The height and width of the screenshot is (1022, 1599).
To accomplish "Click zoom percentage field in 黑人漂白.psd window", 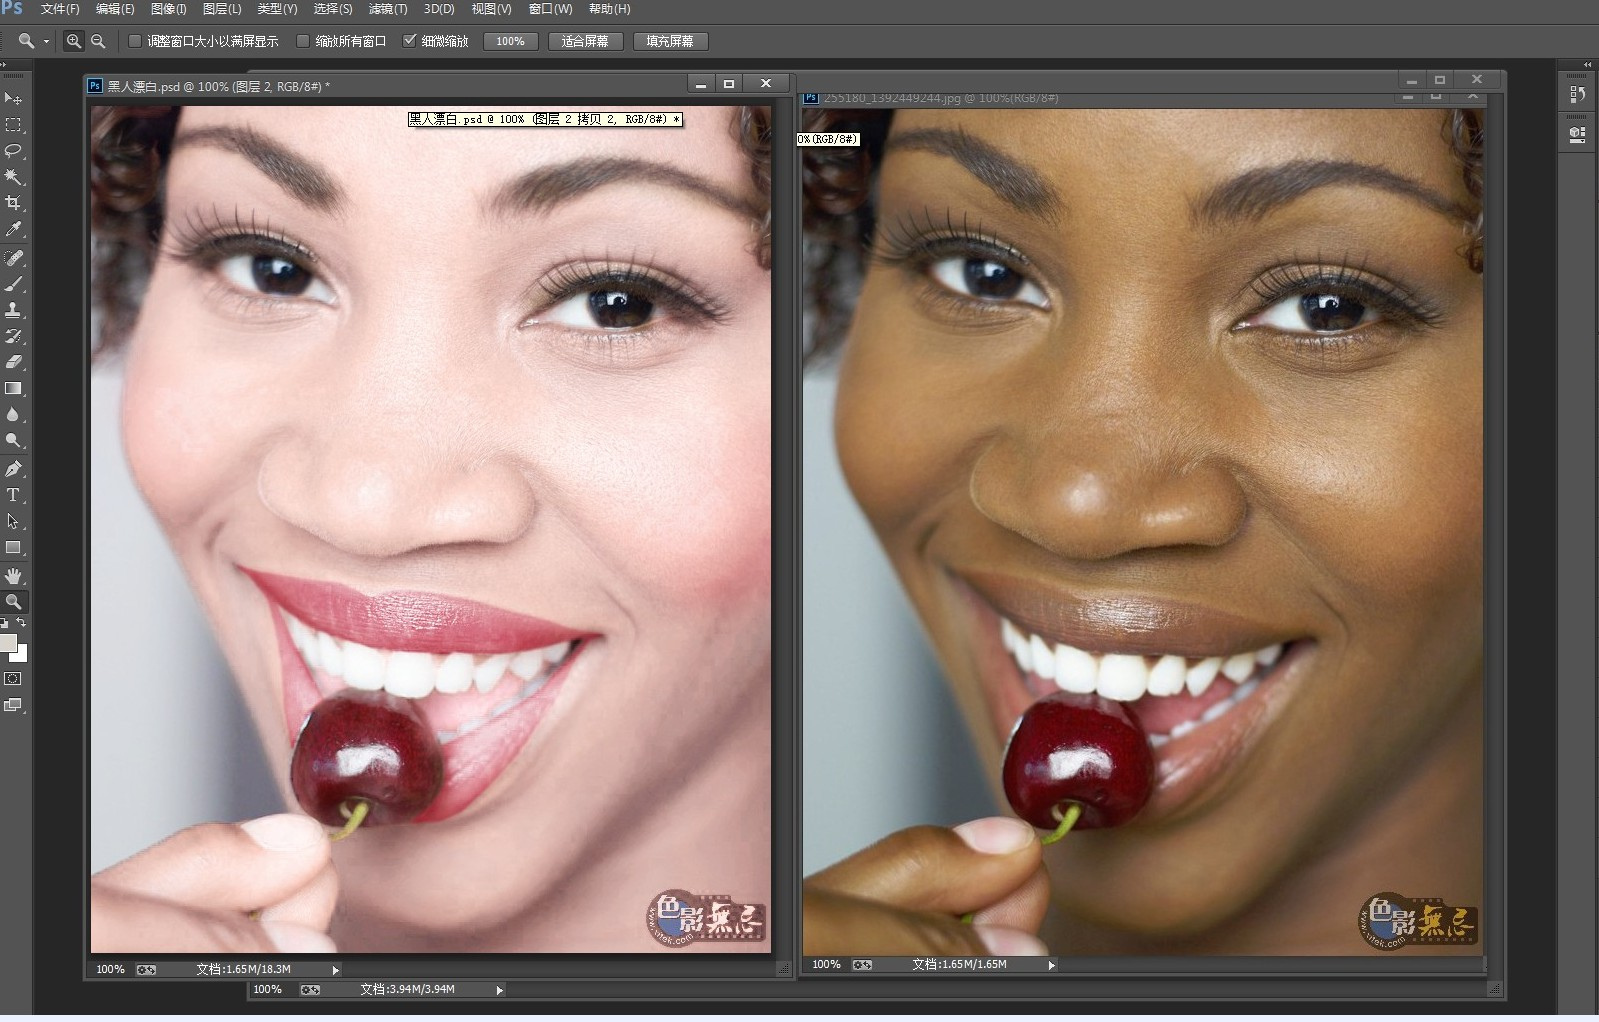I will point(110,970).
